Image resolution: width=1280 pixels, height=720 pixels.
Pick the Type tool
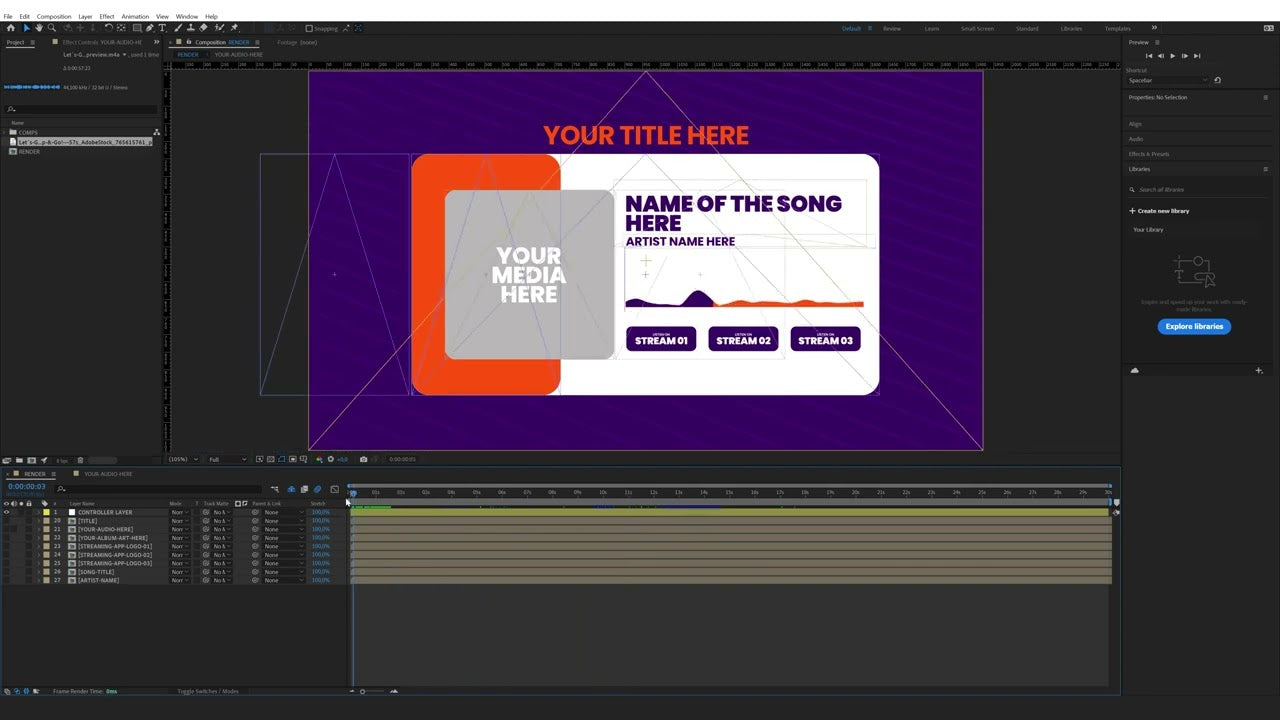pos(161,28)
